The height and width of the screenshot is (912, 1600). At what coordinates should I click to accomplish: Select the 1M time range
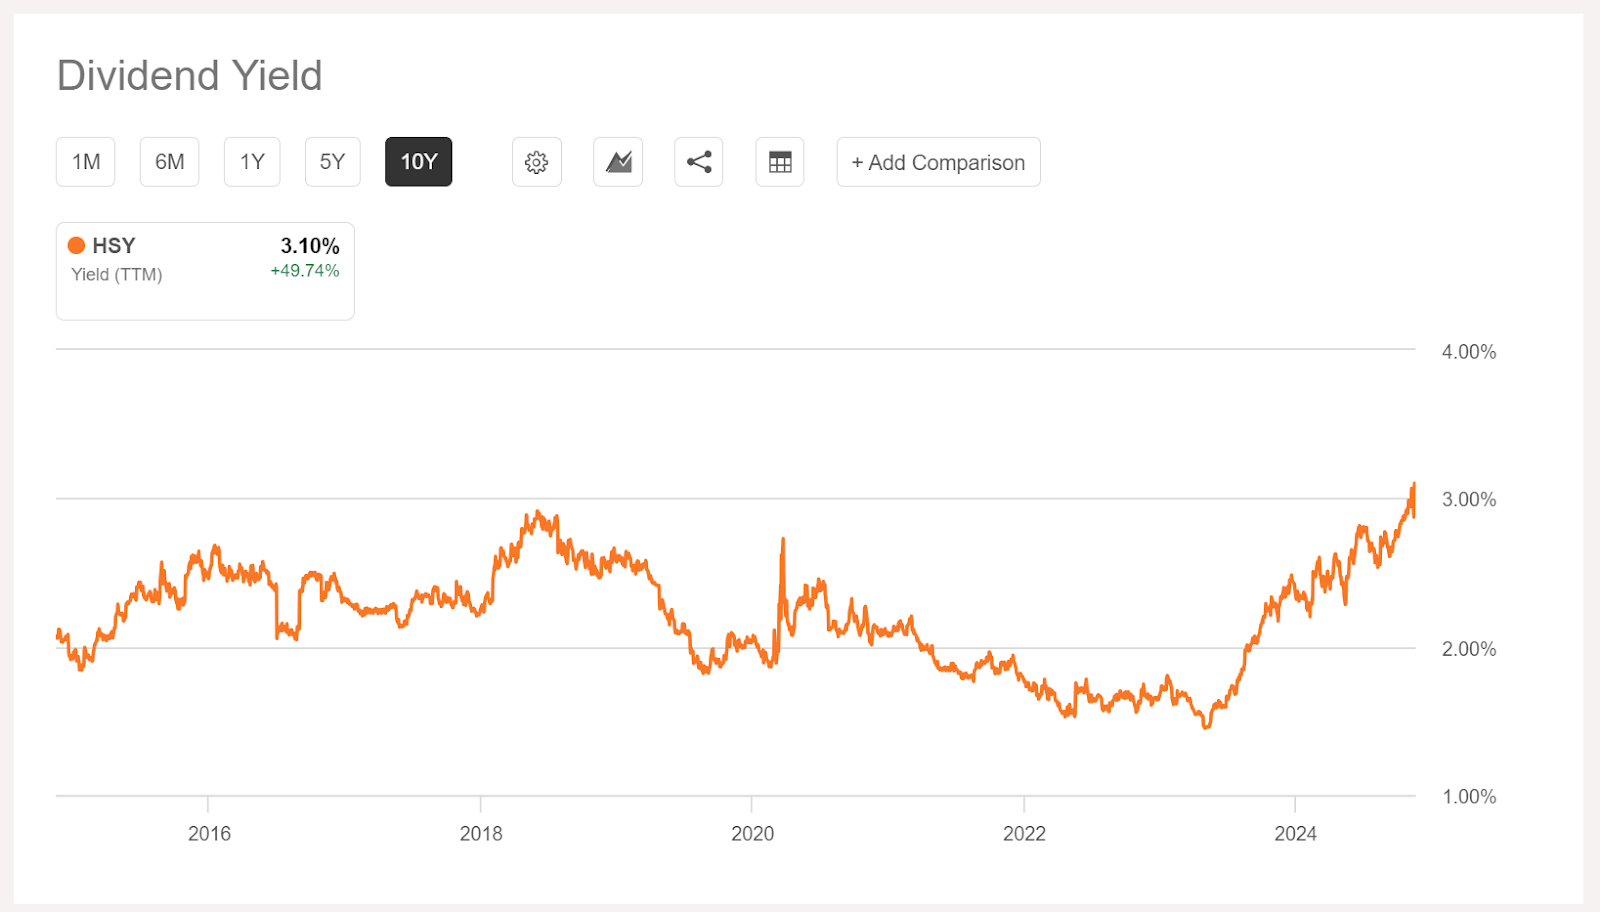pyautogui.click(x=85, y=161)
